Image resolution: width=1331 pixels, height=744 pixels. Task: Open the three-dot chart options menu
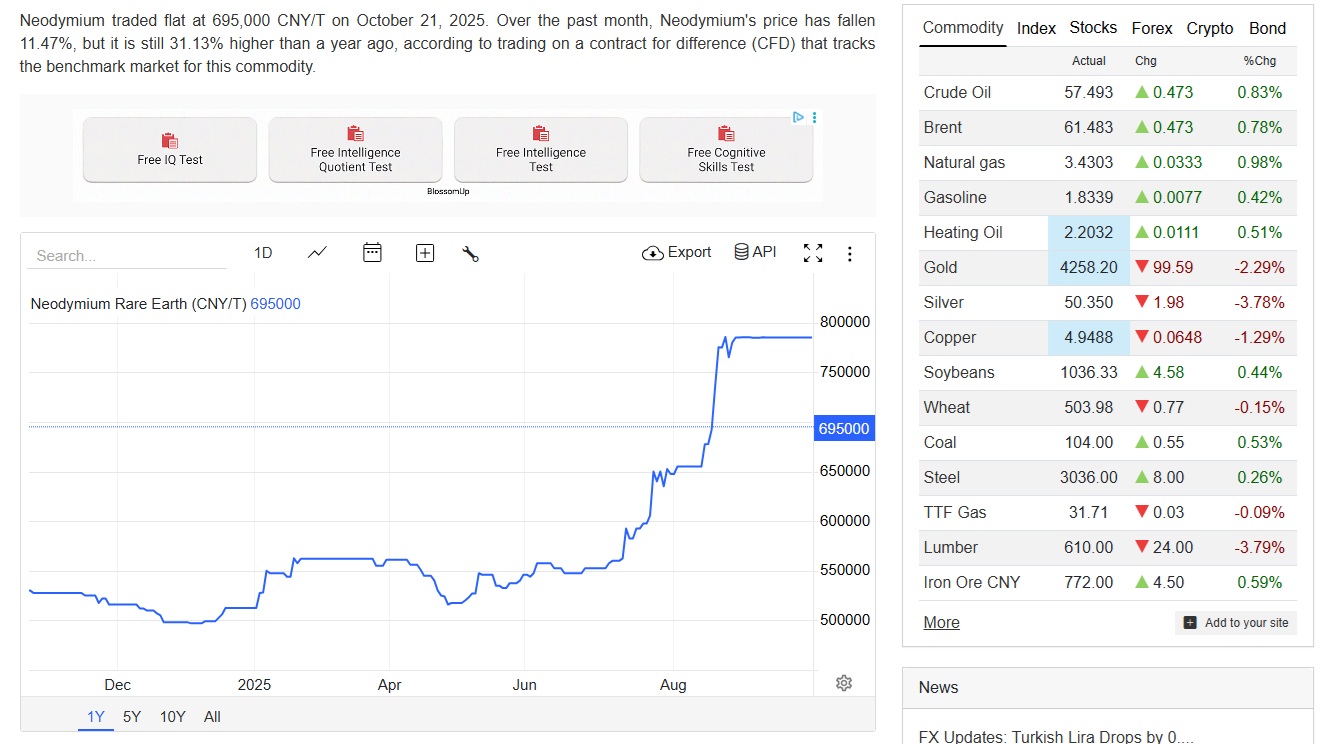pos(850,254)
